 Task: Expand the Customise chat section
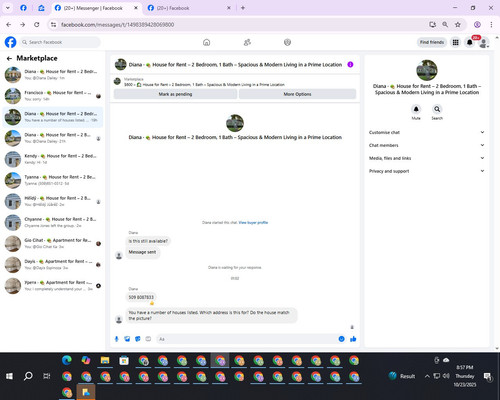tap(426, 132)
